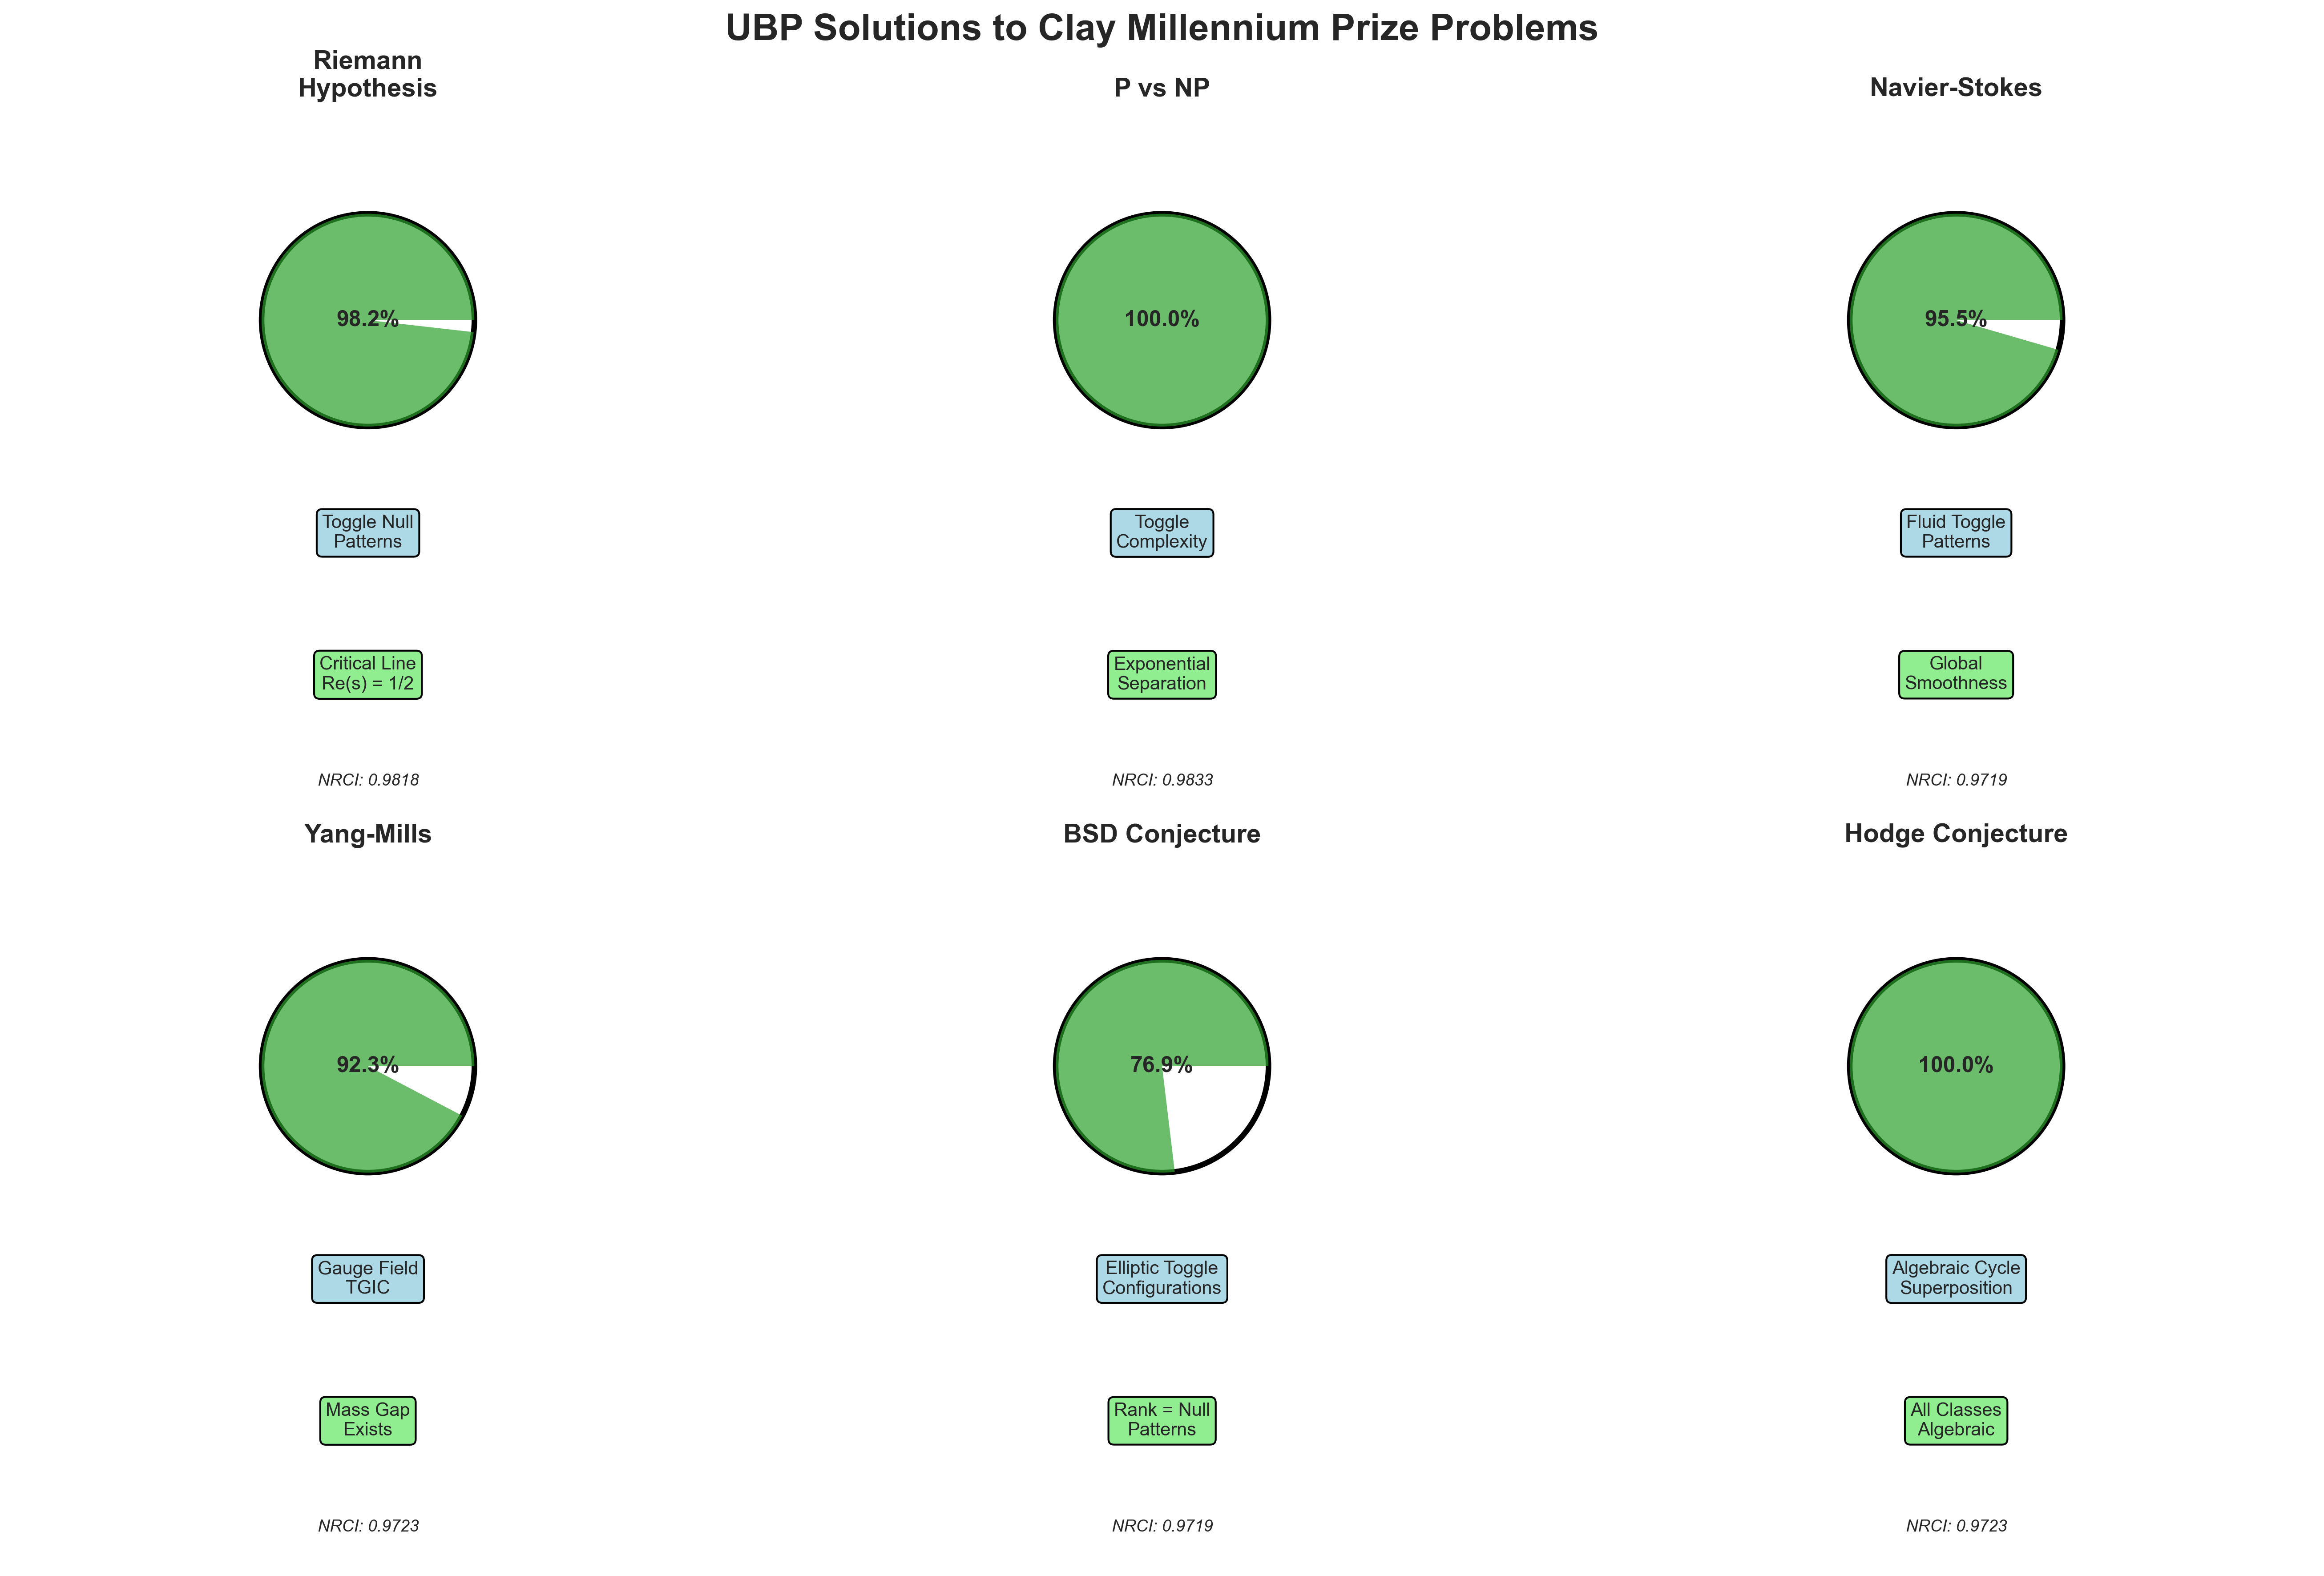Click the Rank = Null Patterns box
Screen dimensions: 2324x1576
point(1161,1420)
